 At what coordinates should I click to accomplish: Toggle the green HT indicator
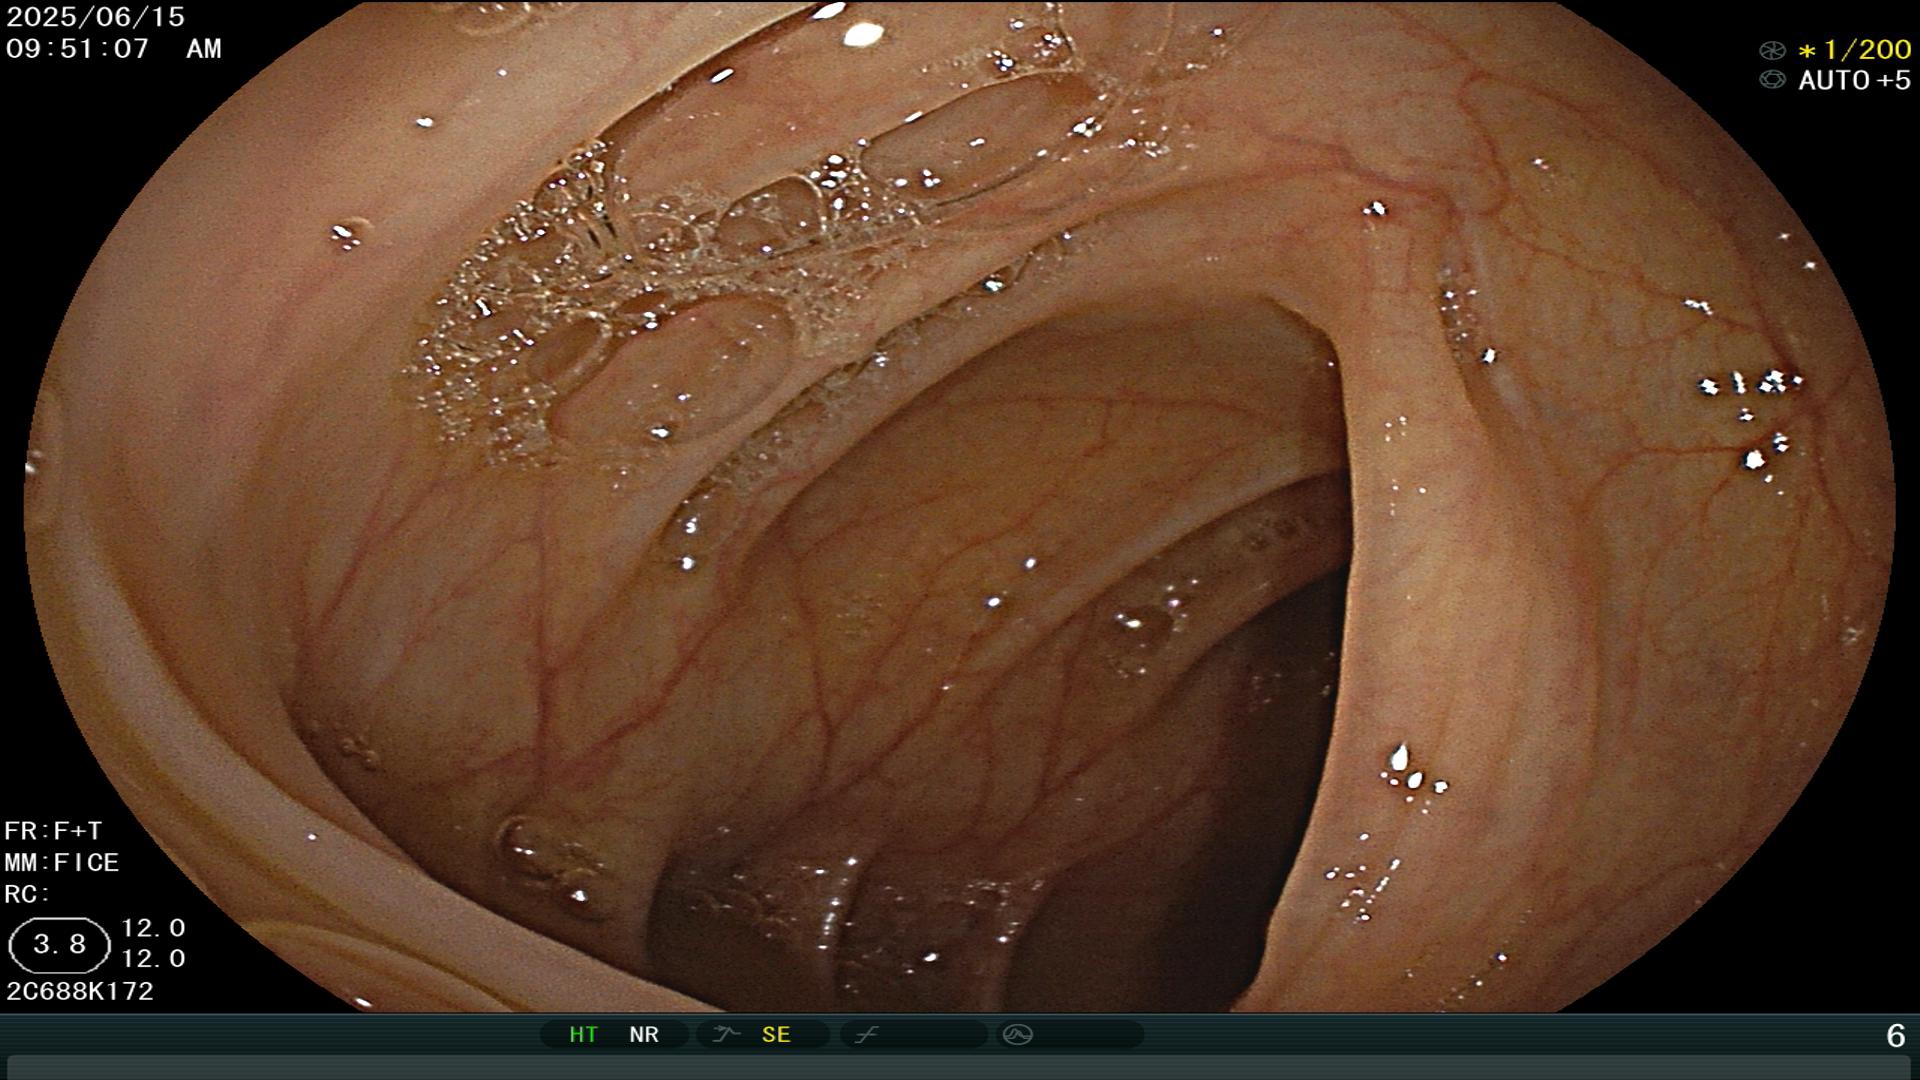click(x=583, y=1035)
